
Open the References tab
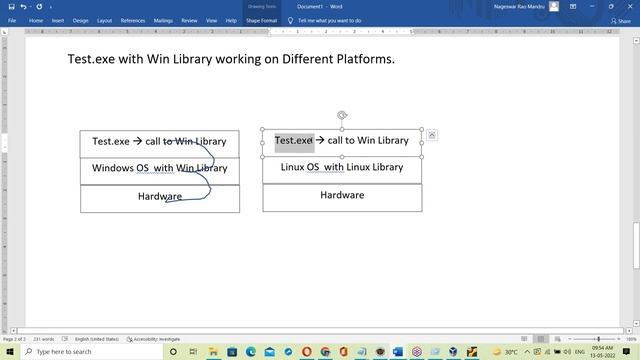pos(133,20)
